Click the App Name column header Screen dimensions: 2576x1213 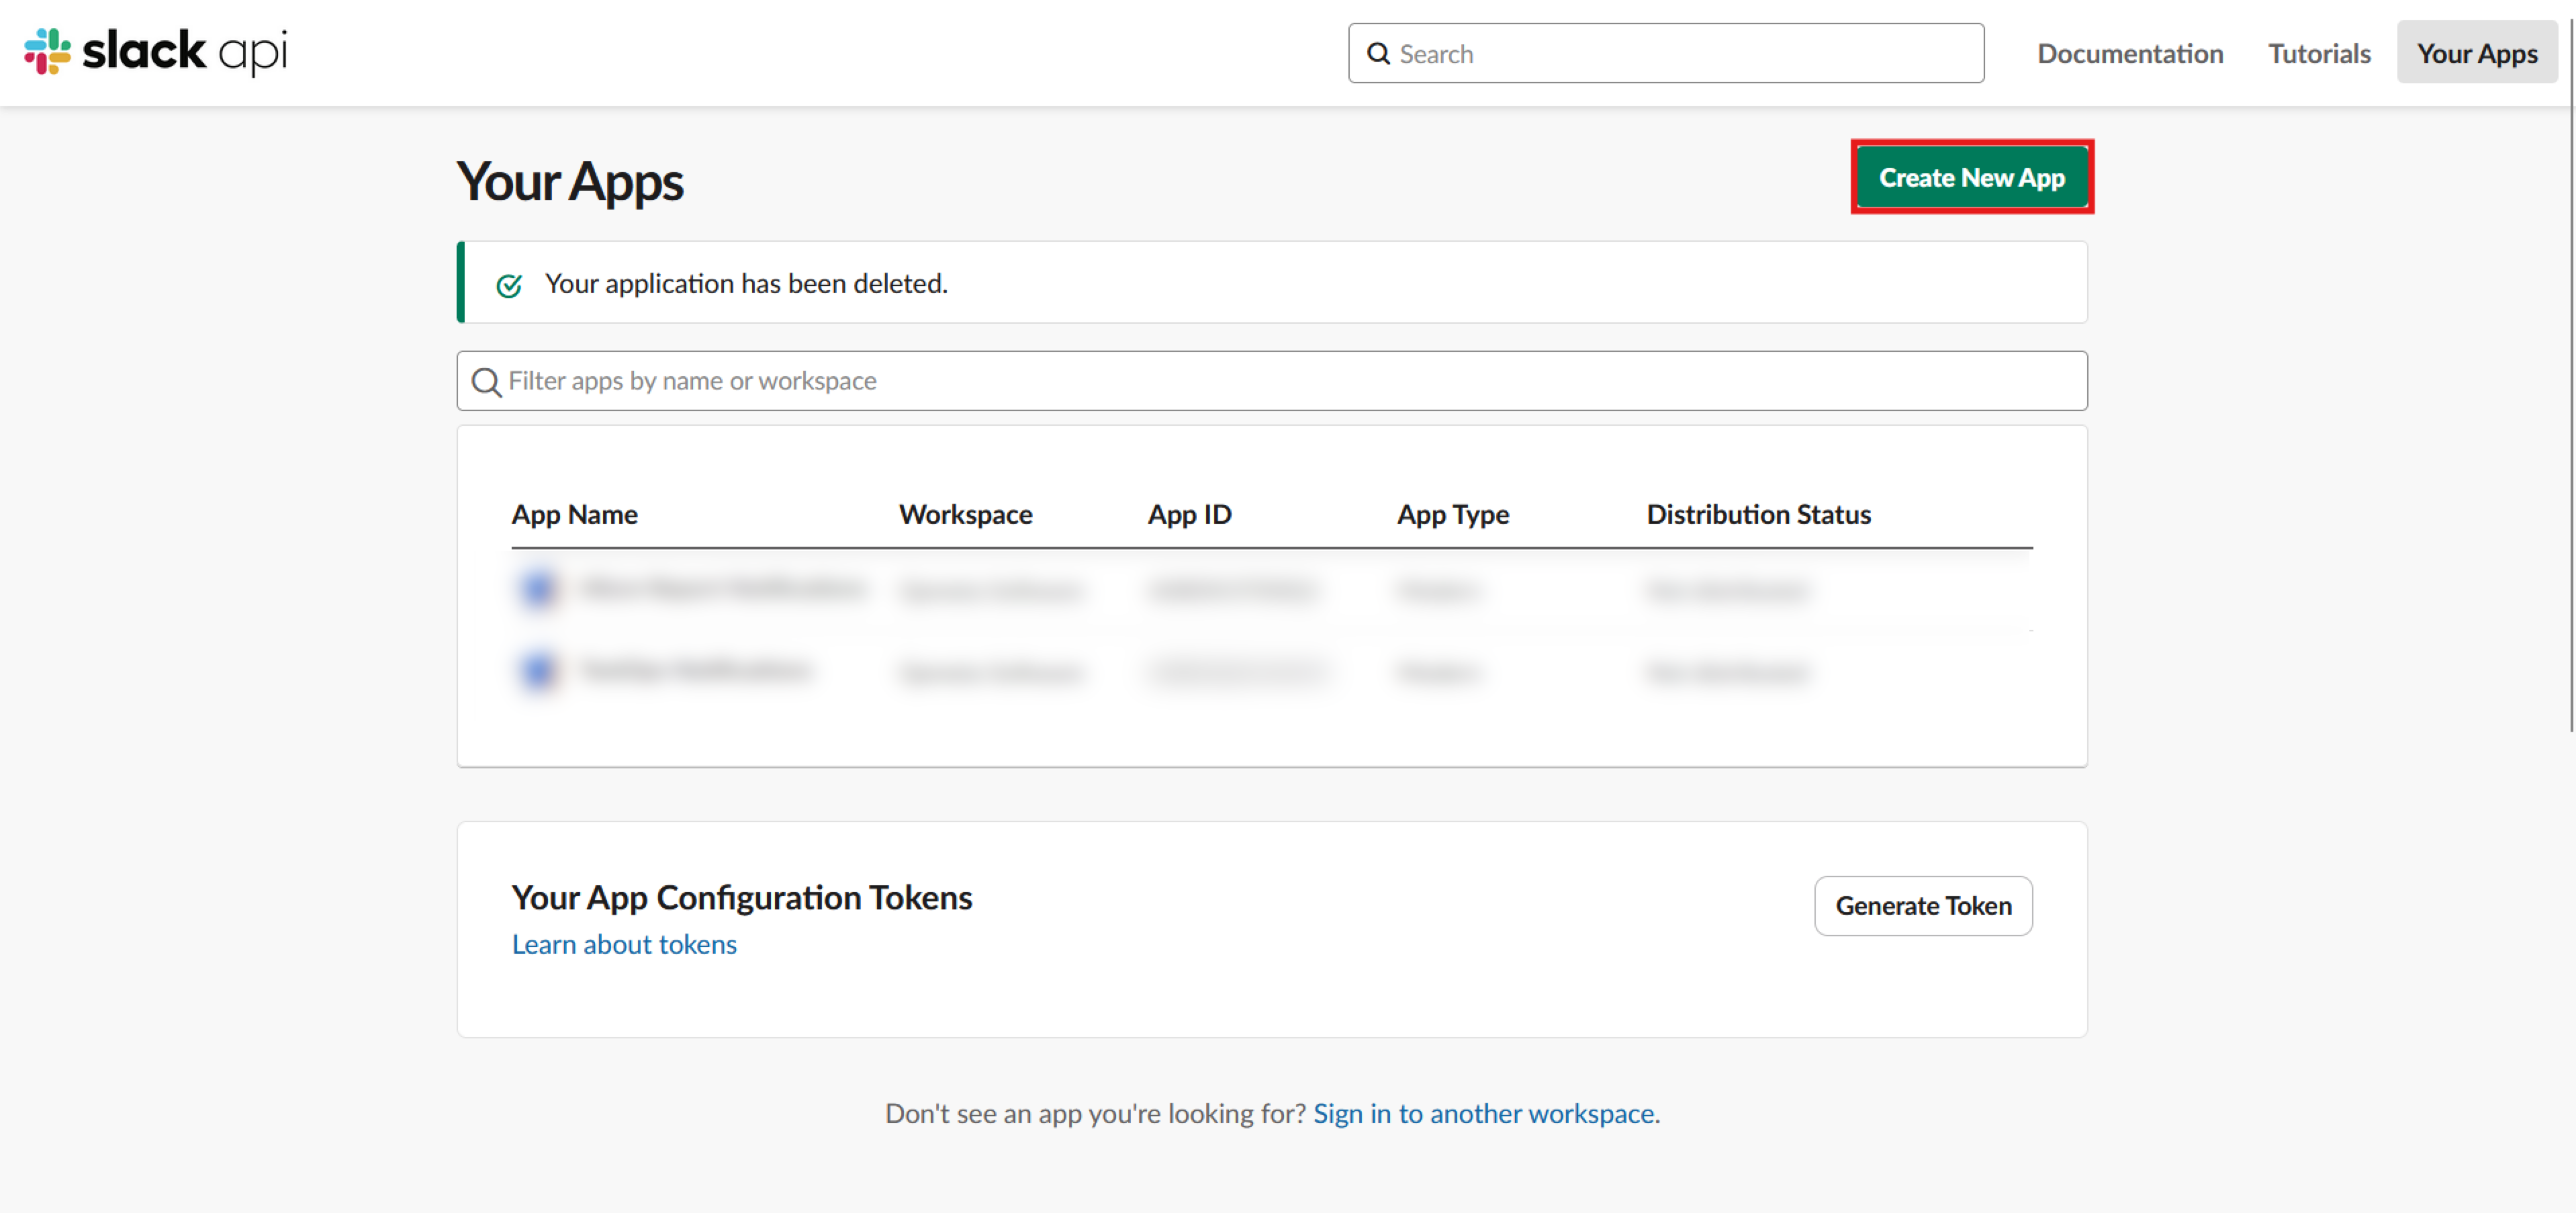coord(574,514)
